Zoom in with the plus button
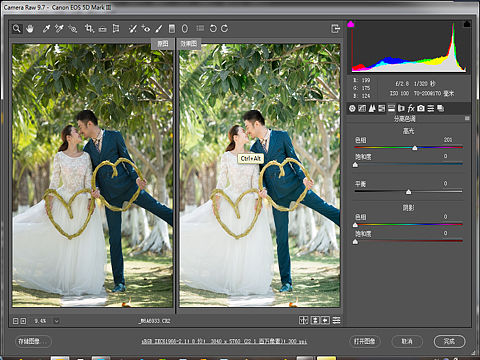Image resolution: width=480 pixels, height=360 pixels. coord(23,321)
